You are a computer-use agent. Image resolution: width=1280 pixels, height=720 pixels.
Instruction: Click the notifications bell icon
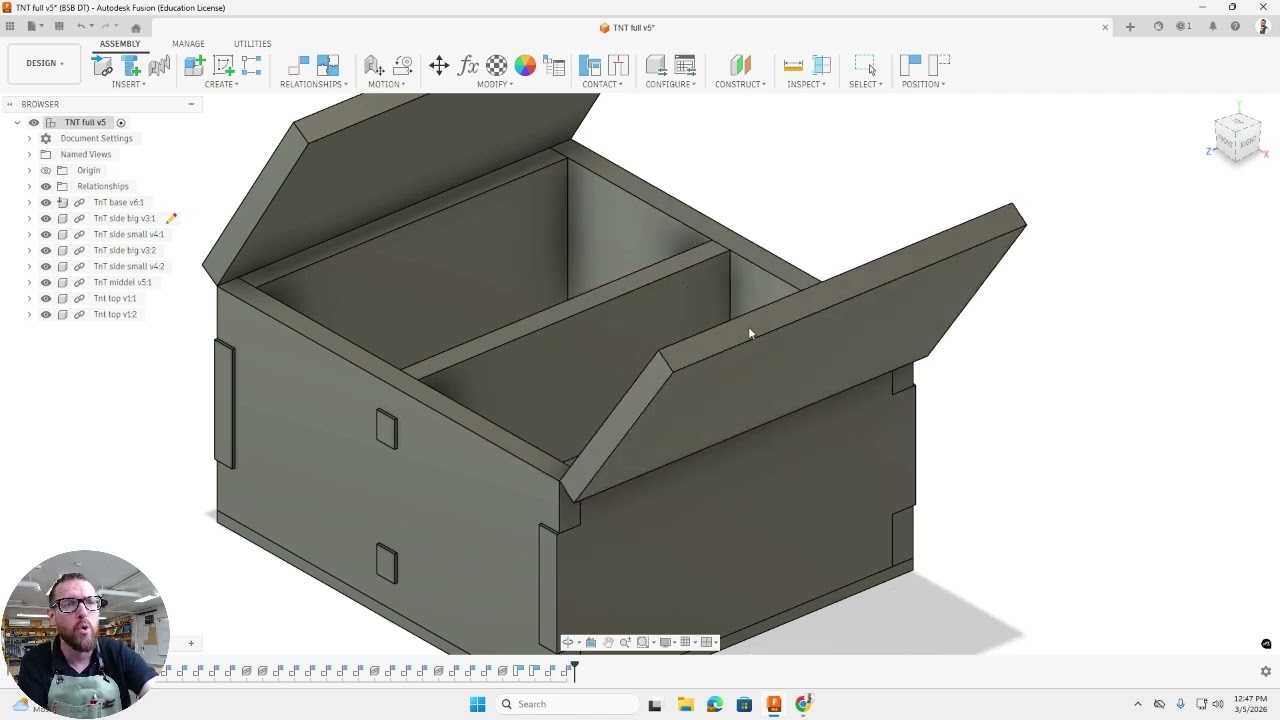click(x=1212, y=27)
